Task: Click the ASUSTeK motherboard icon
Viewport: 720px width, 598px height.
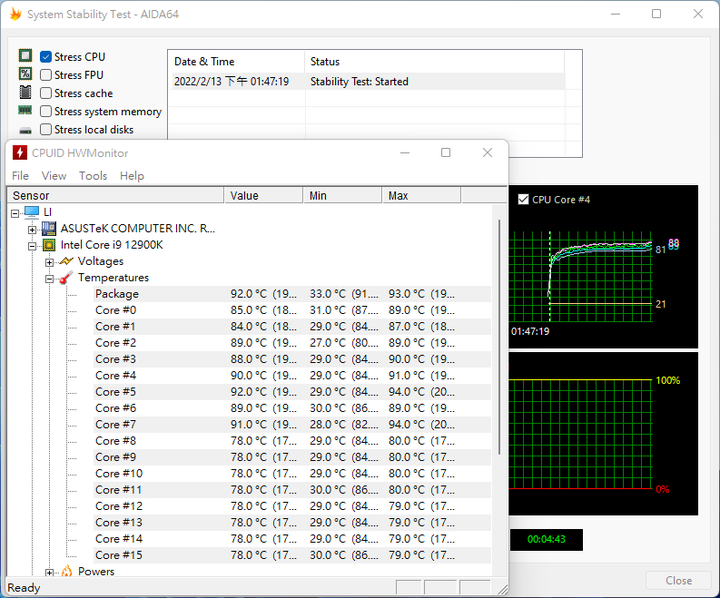Action: (49, 228)
